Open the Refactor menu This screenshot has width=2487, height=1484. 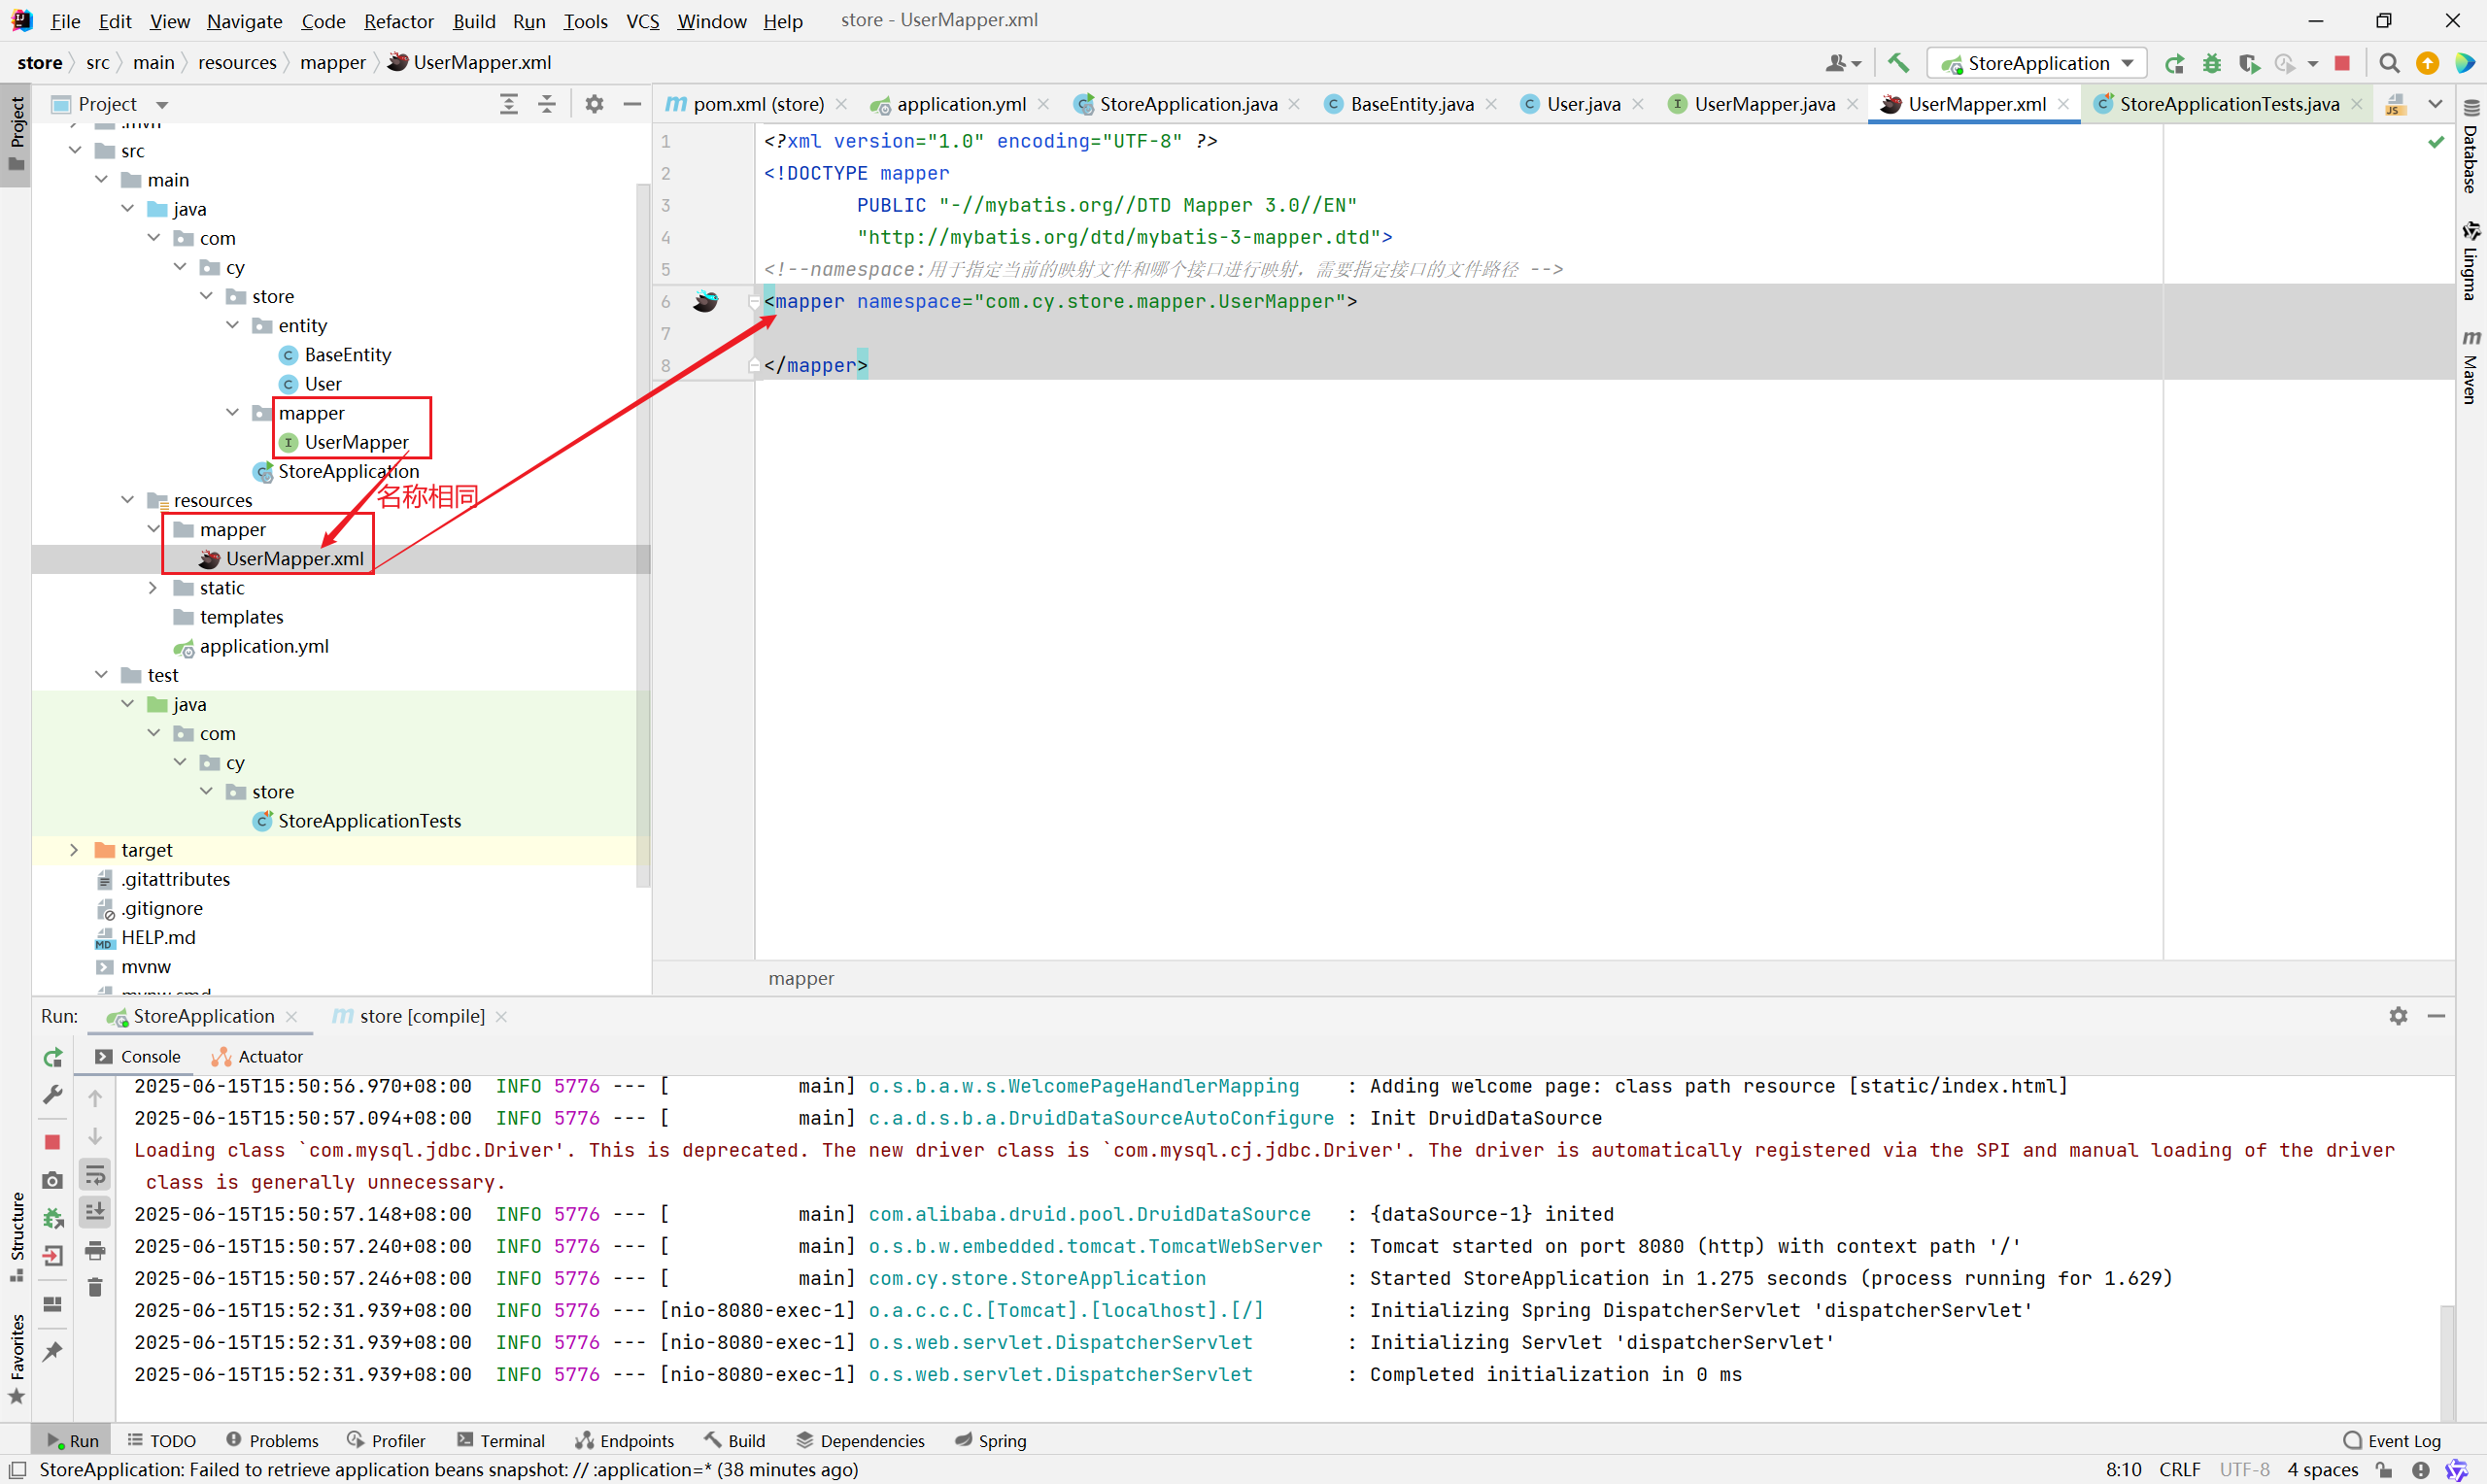pyautogui.click(x=398, y=21)
